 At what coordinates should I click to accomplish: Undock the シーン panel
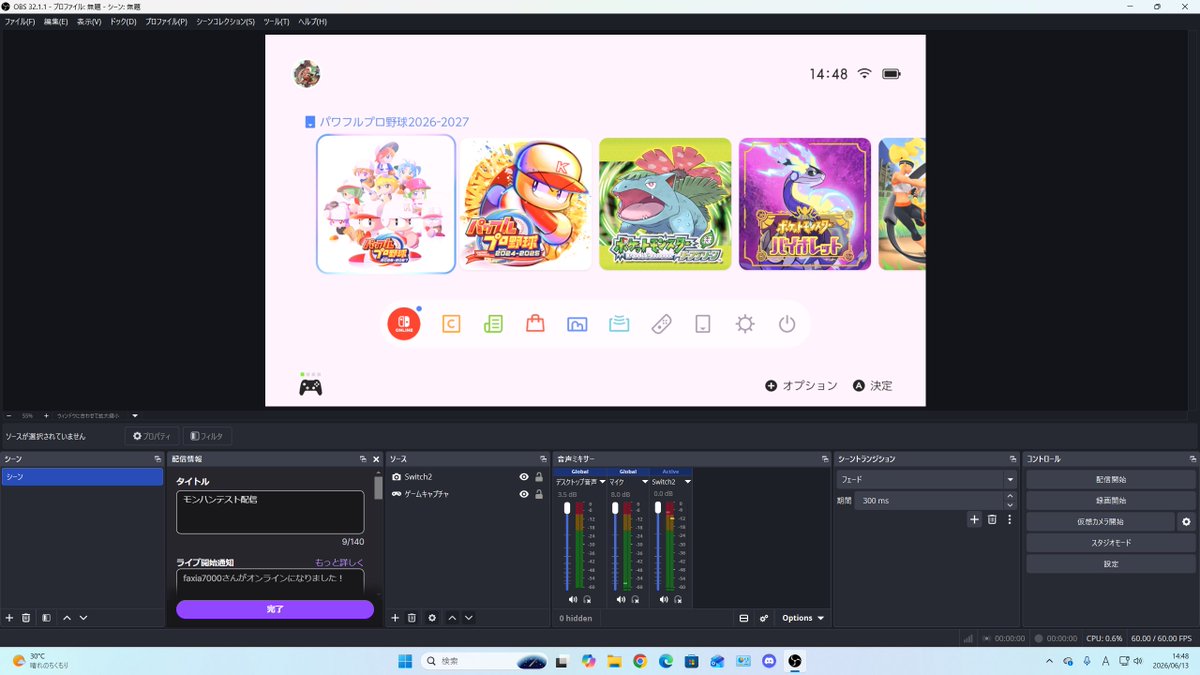(158, 459)
